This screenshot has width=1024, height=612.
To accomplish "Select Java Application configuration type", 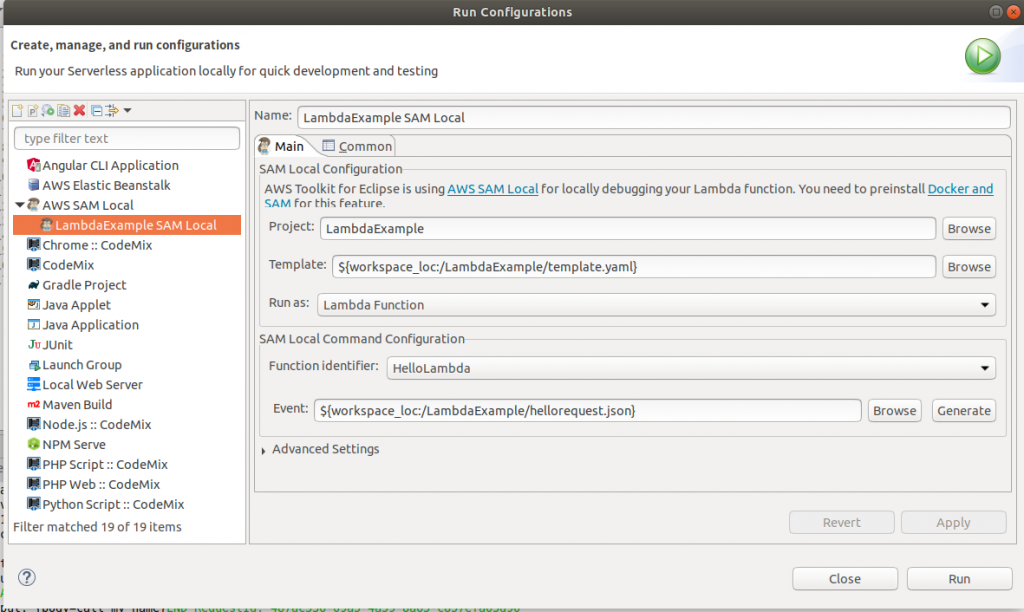I will click(83, 325).
